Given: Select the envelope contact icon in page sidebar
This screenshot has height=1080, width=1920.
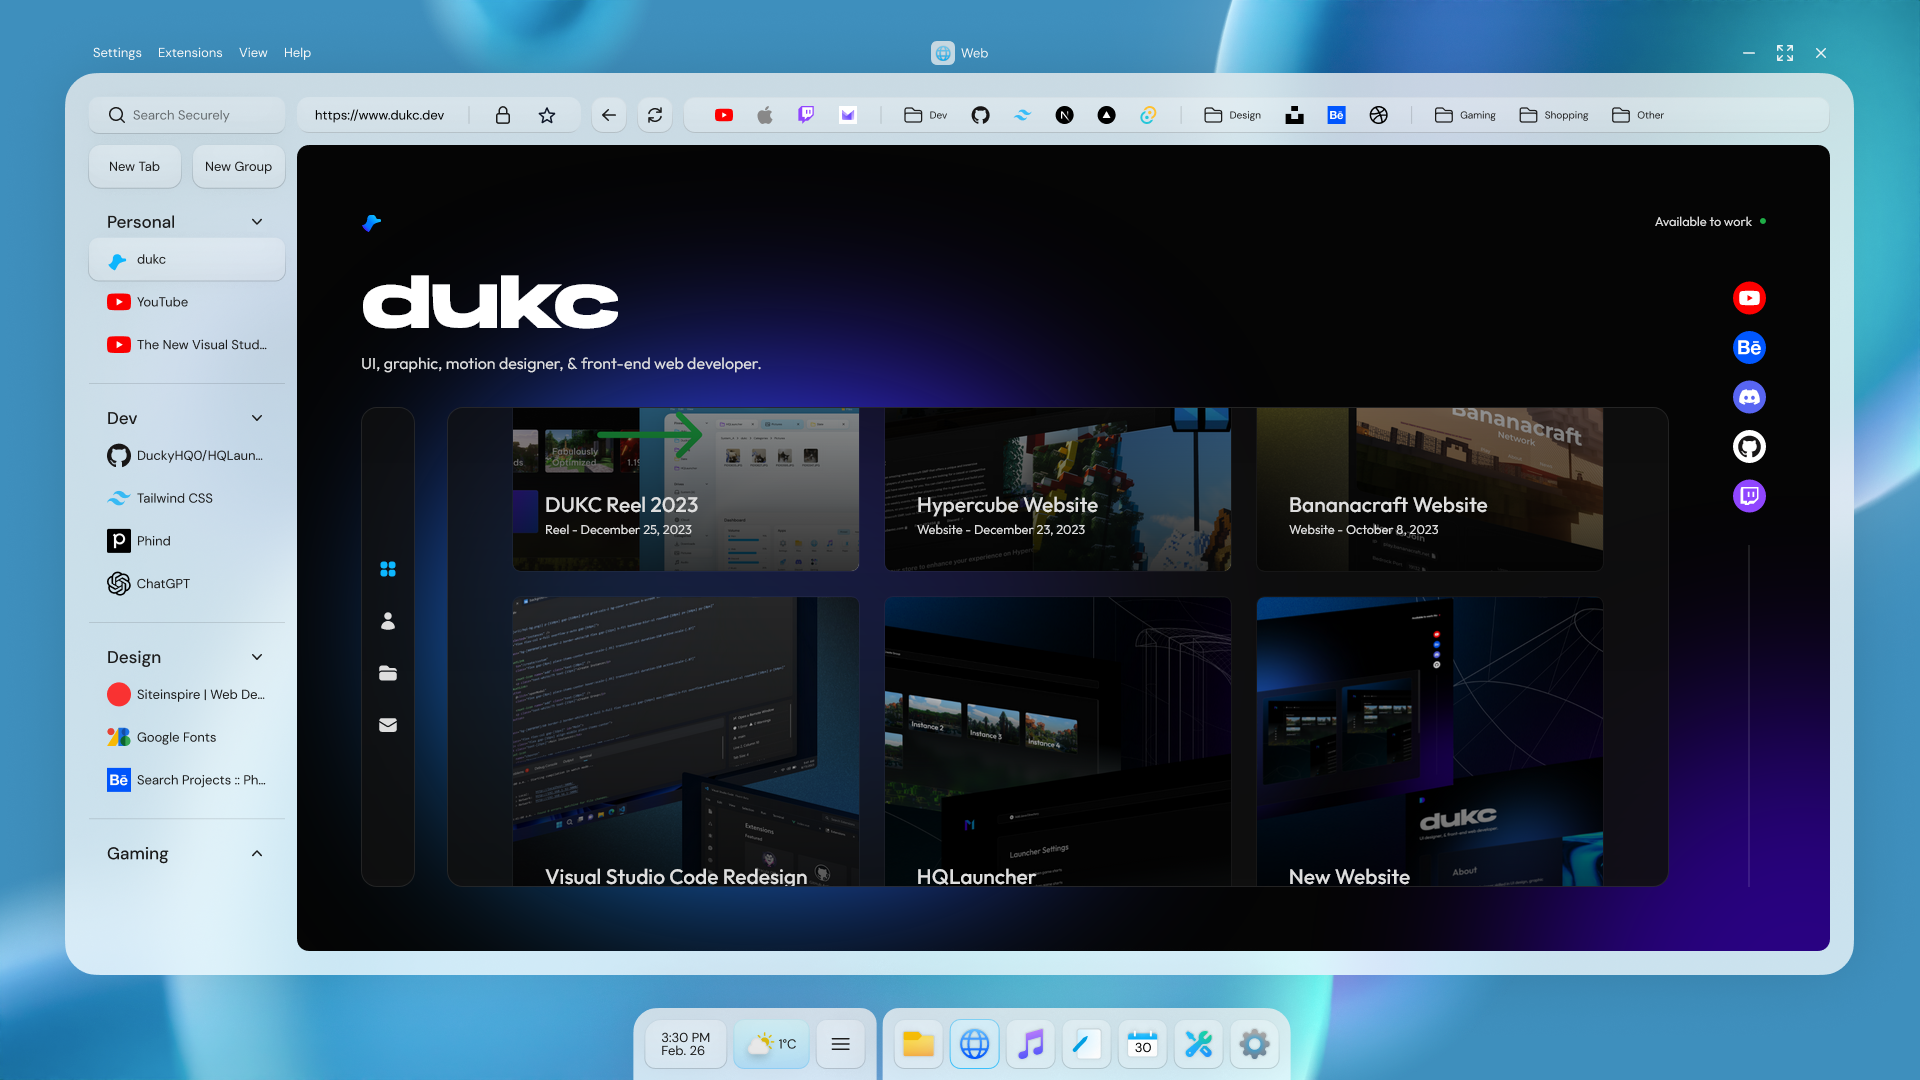Looking at the screenshot, I should click(388, 725).
